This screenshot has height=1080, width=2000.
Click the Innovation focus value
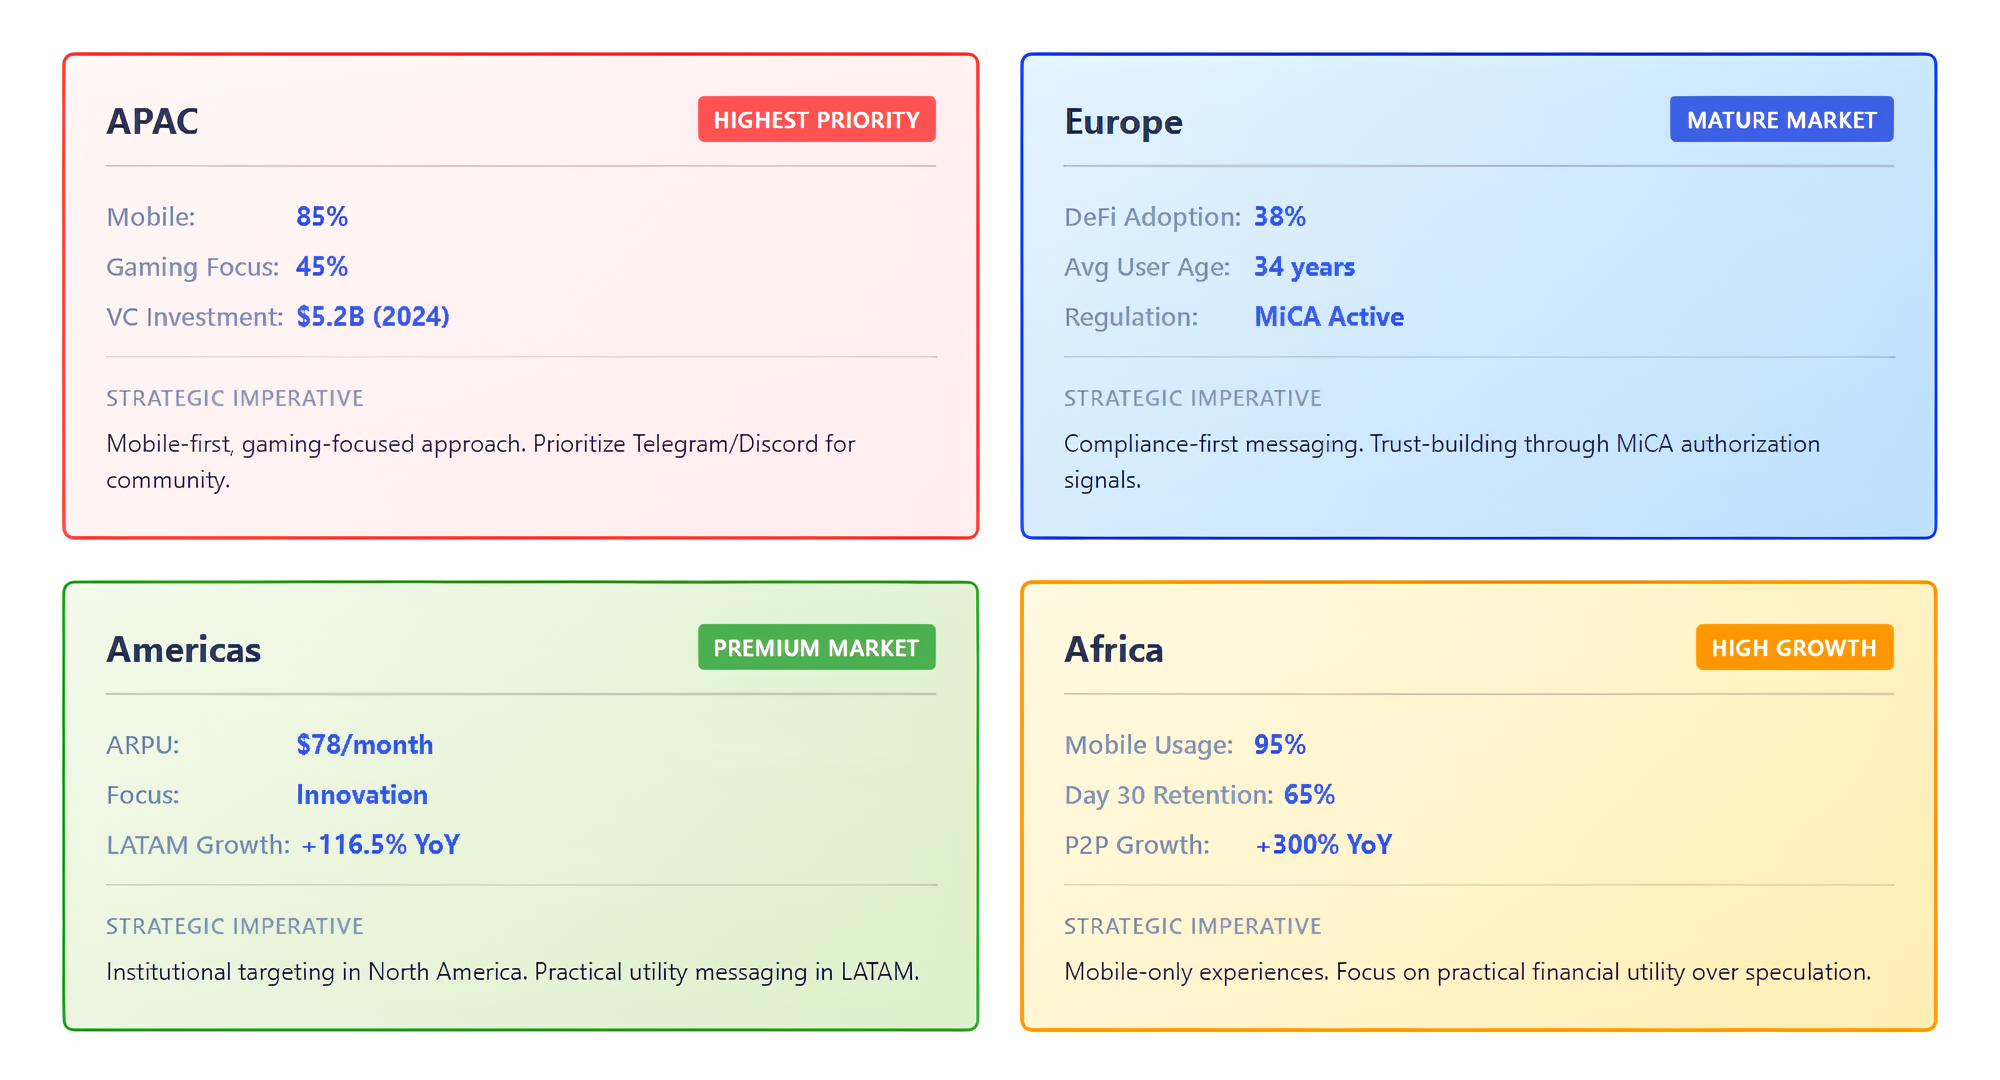(x=362, y=795)
